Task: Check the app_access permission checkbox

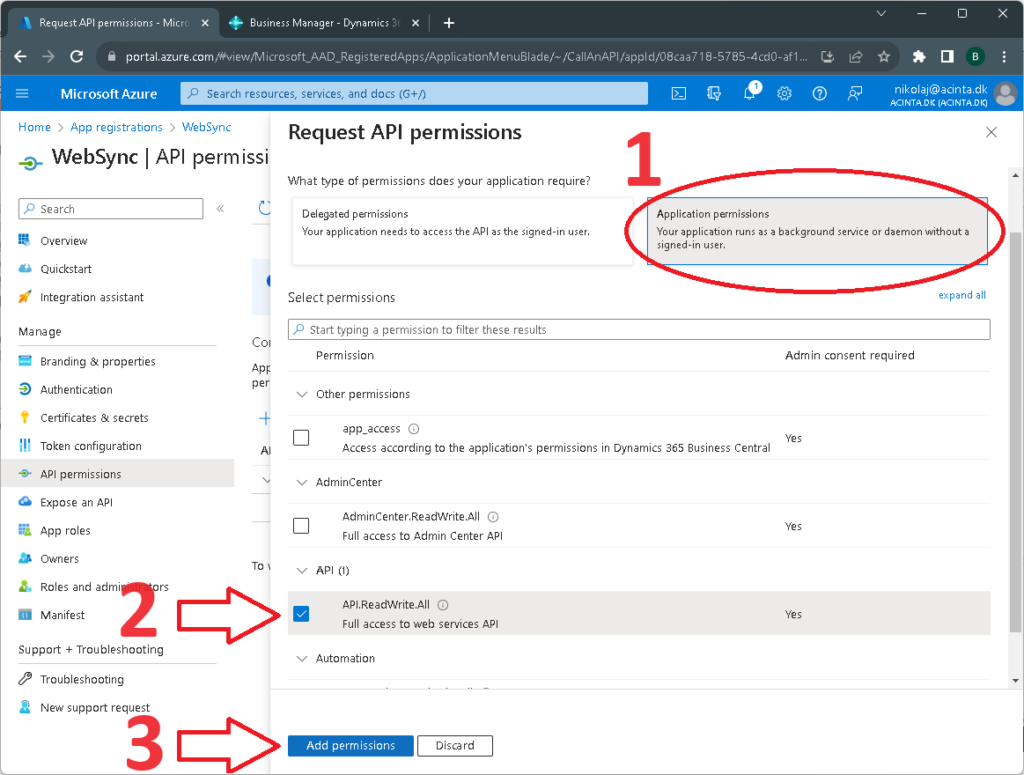Action: click(301, 438)
